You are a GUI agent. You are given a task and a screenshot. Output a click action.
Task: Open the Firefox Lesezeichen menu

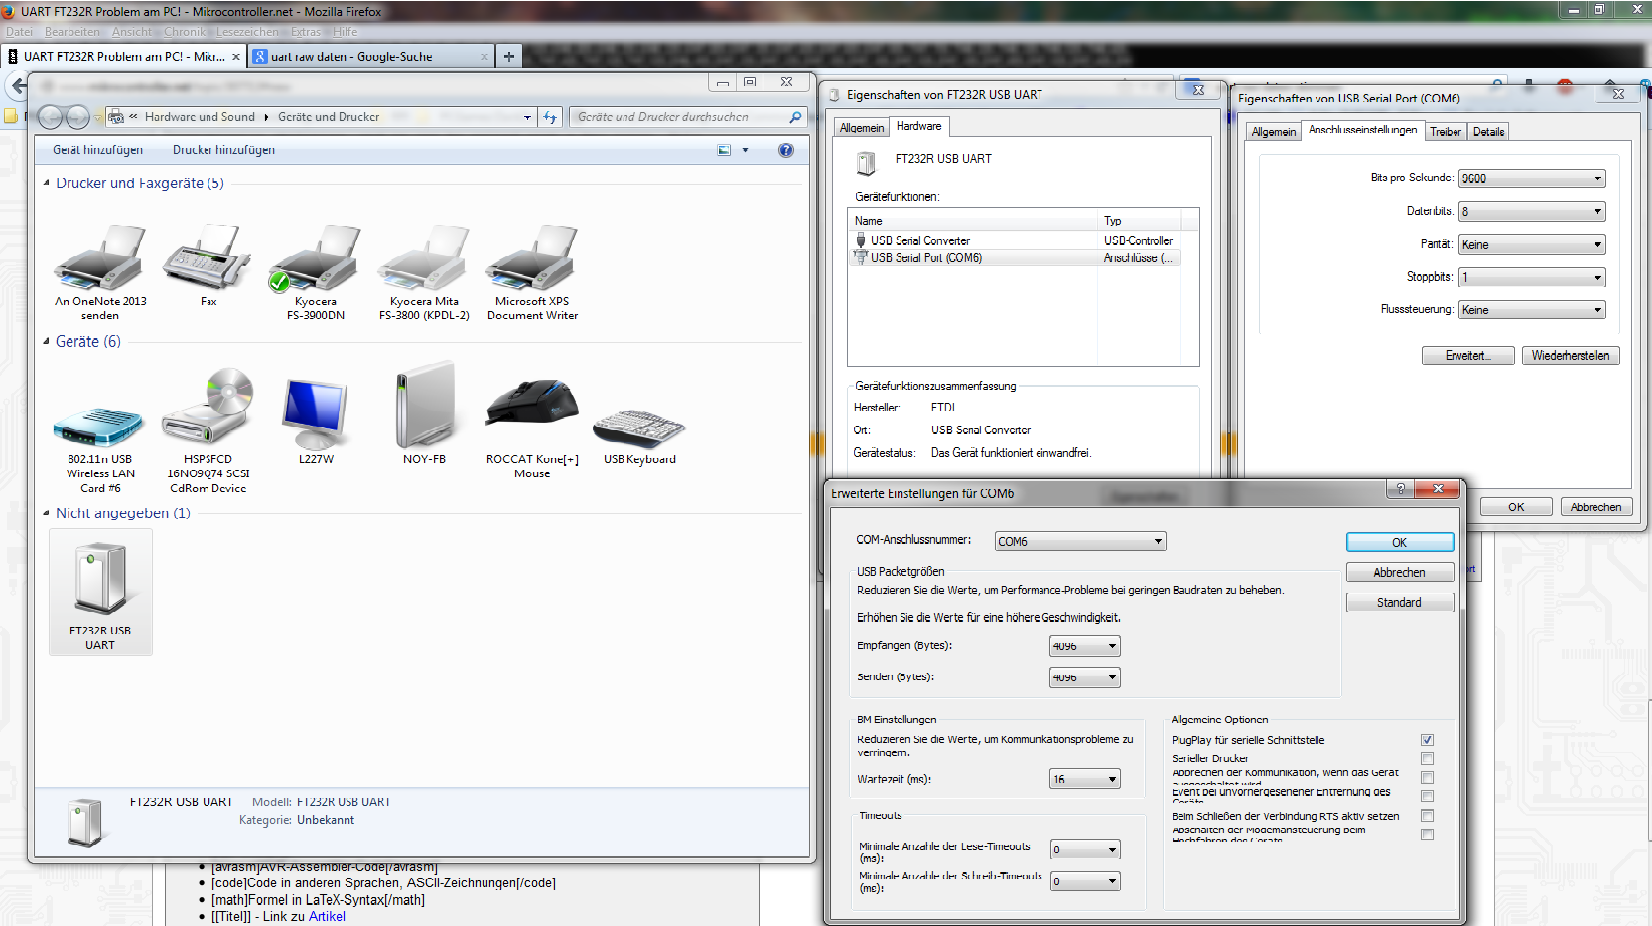(247, 32)
